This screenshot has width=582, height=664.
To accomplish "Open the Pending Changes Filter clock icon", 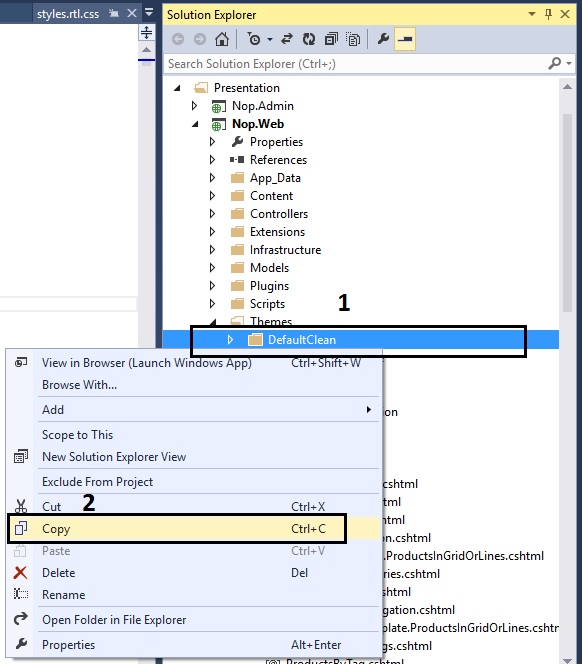I will coord(254,39).
